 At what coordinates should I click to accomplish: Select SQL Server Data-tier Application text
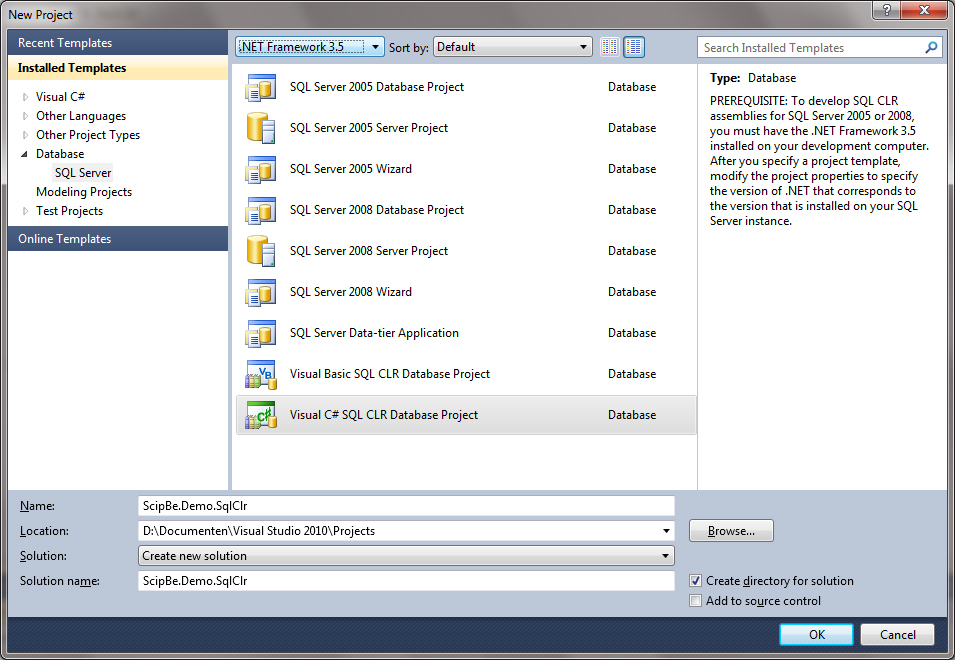pyautogui.click(x=374, y=333)
